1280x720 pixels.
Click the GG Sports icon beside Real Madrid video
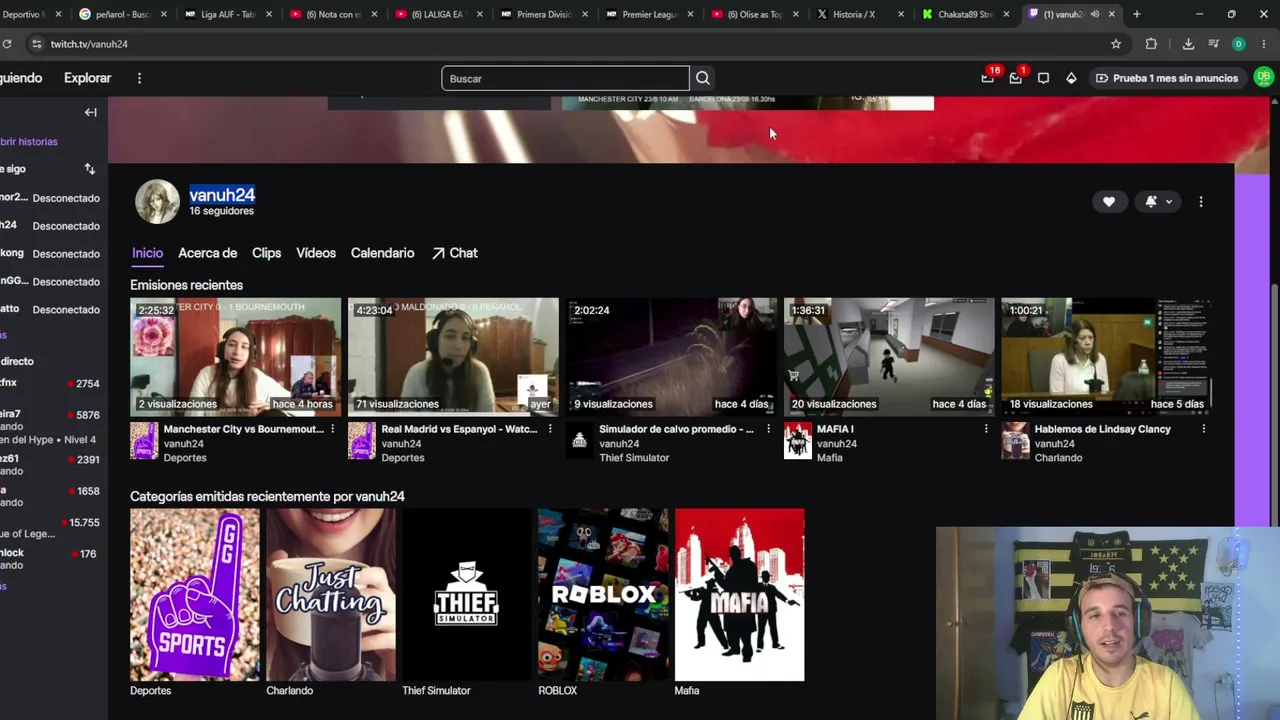point(362,441)
